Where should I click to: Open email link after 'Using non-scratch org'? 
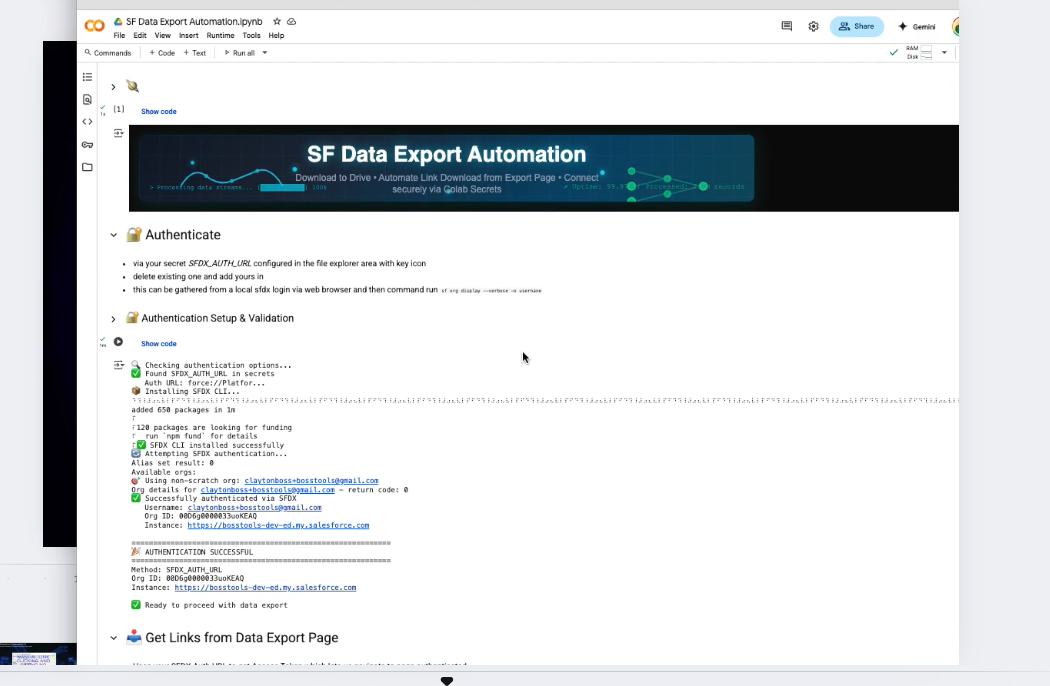click(x=311, y=480)
